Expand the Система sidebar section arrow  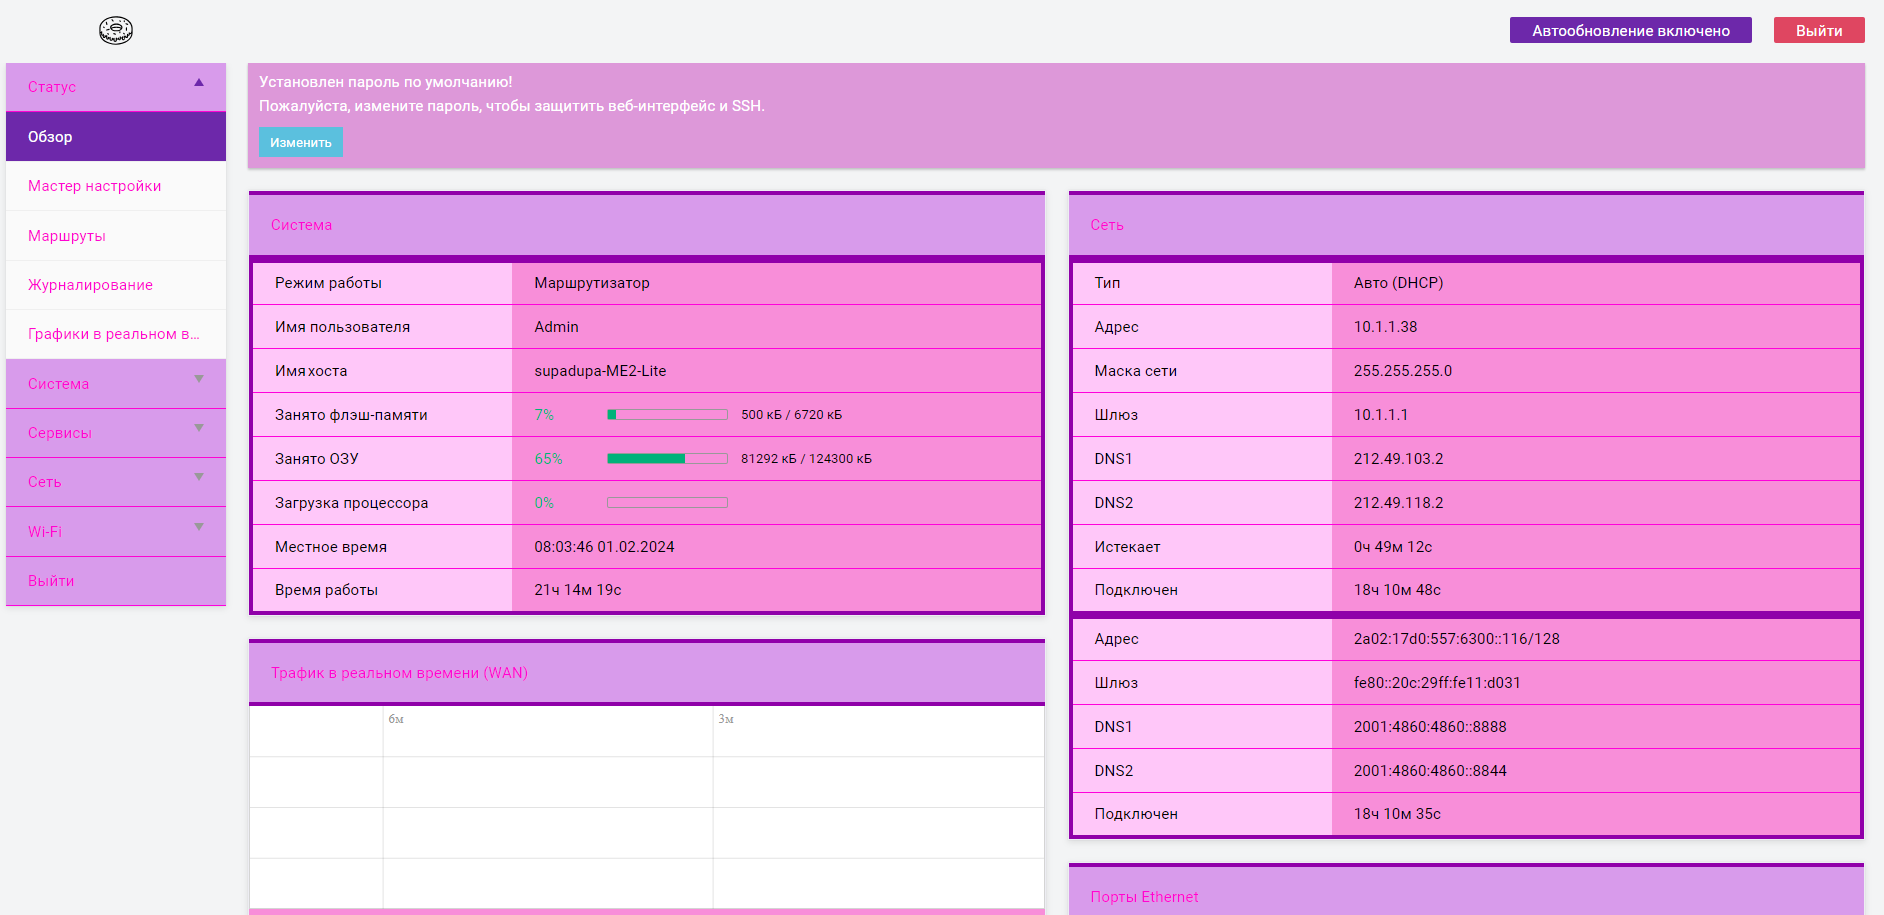click(199, 379)
